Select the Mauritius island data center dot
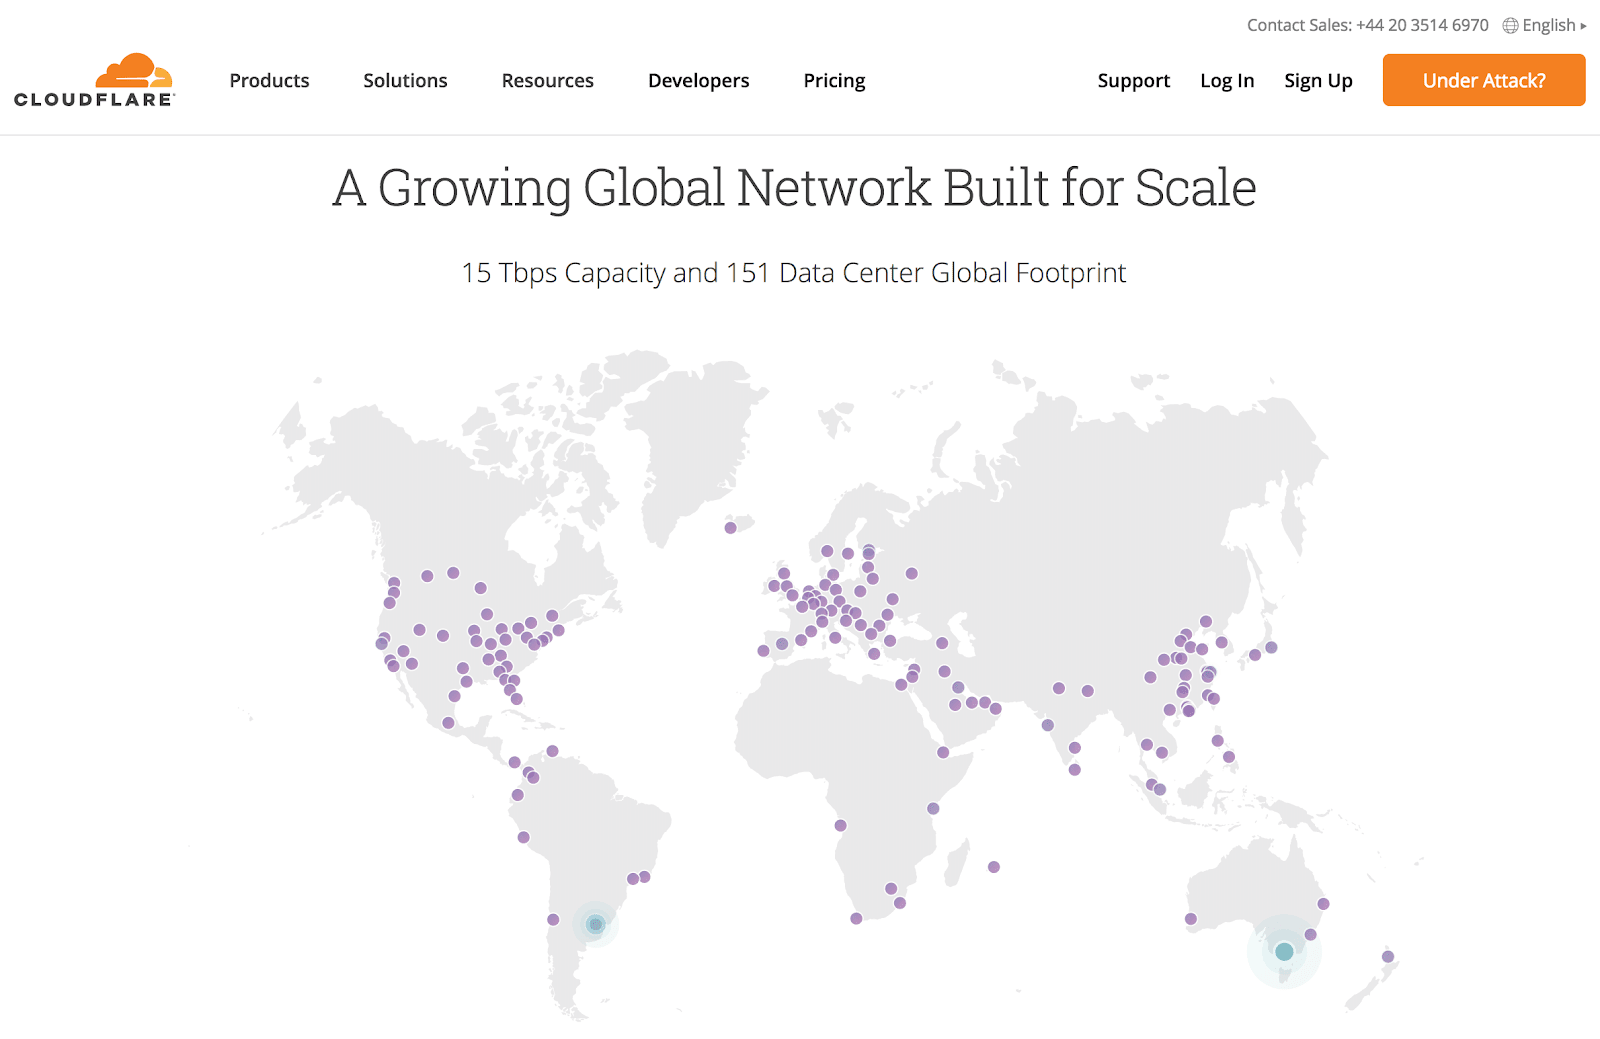 [994, 867]
